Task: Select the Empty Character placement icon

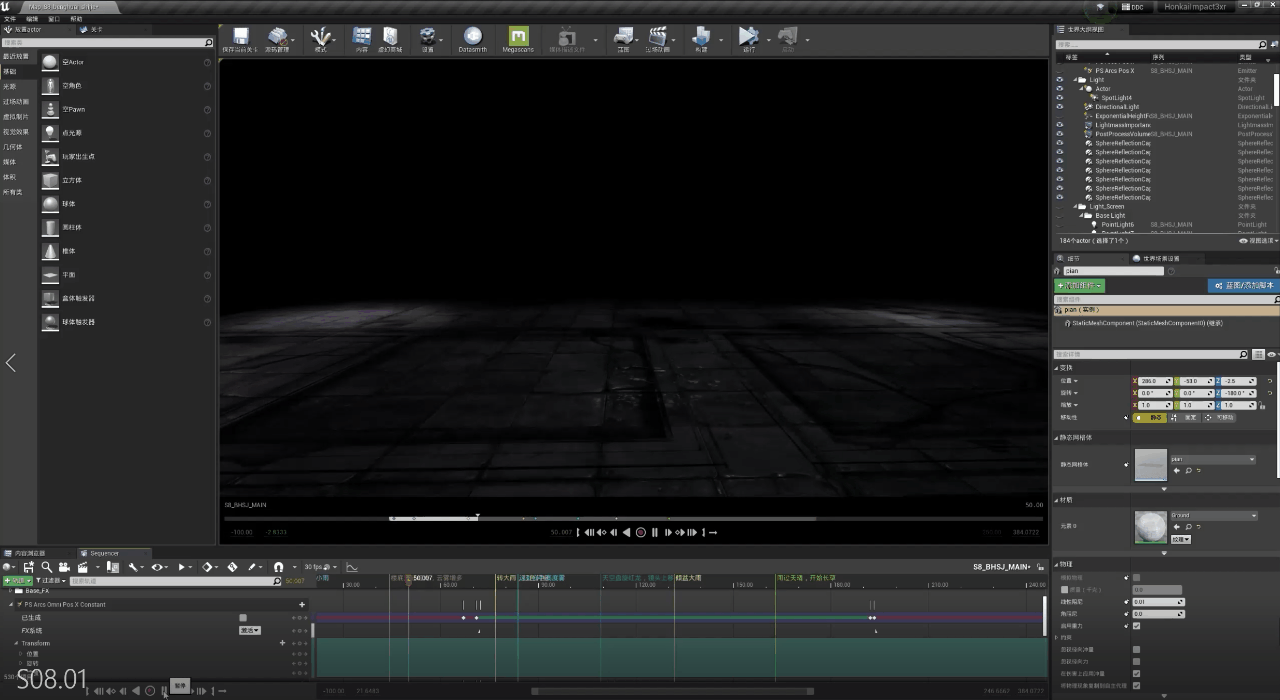Action: pyautogui.click(x=50, y=85)
